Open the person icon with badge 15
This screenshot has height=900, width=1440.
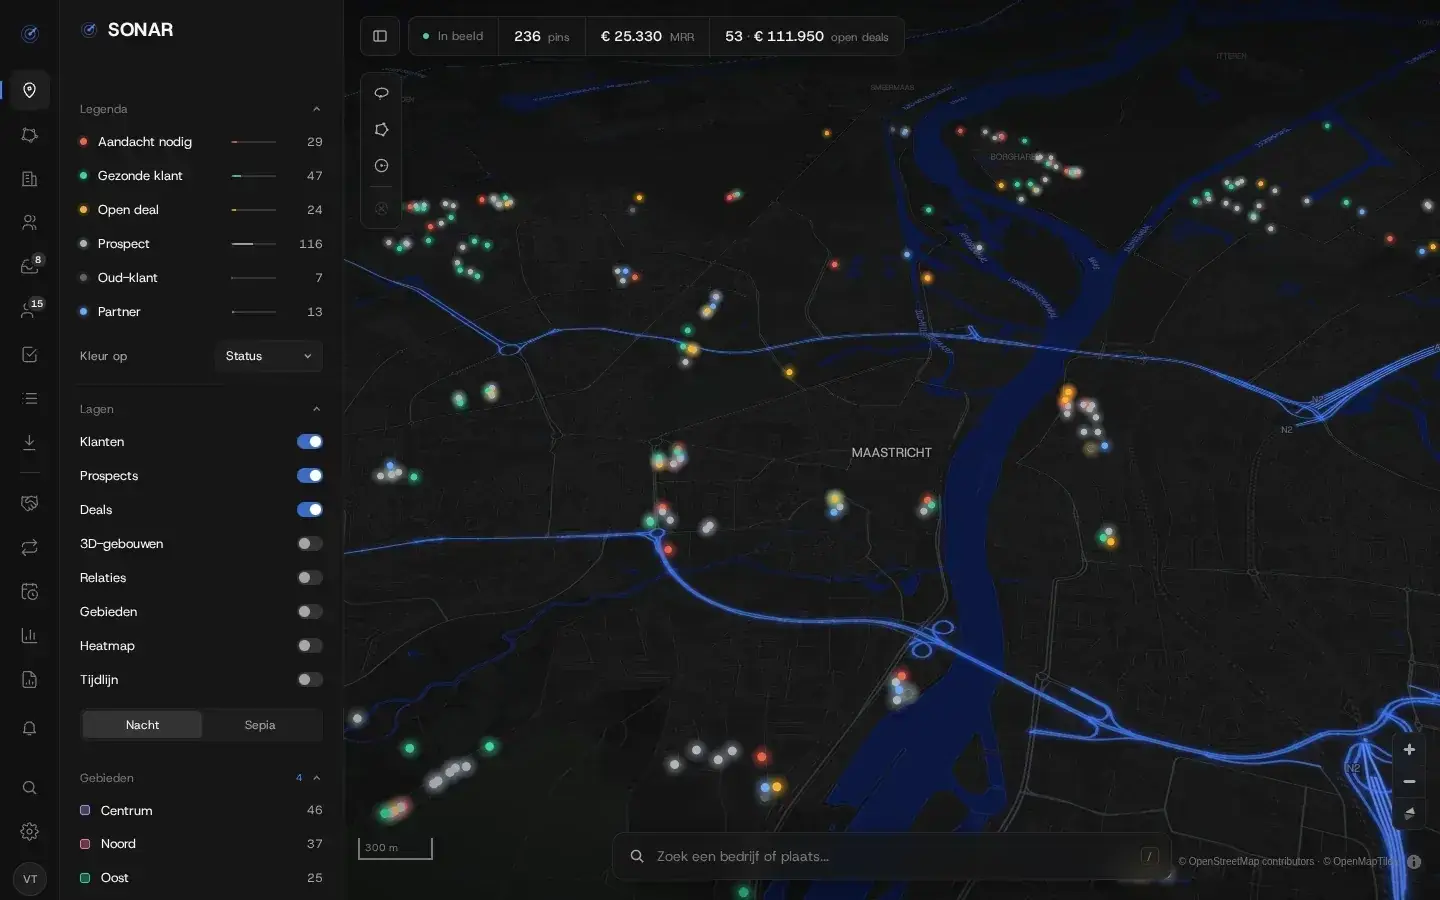click(x=30, y=310)
